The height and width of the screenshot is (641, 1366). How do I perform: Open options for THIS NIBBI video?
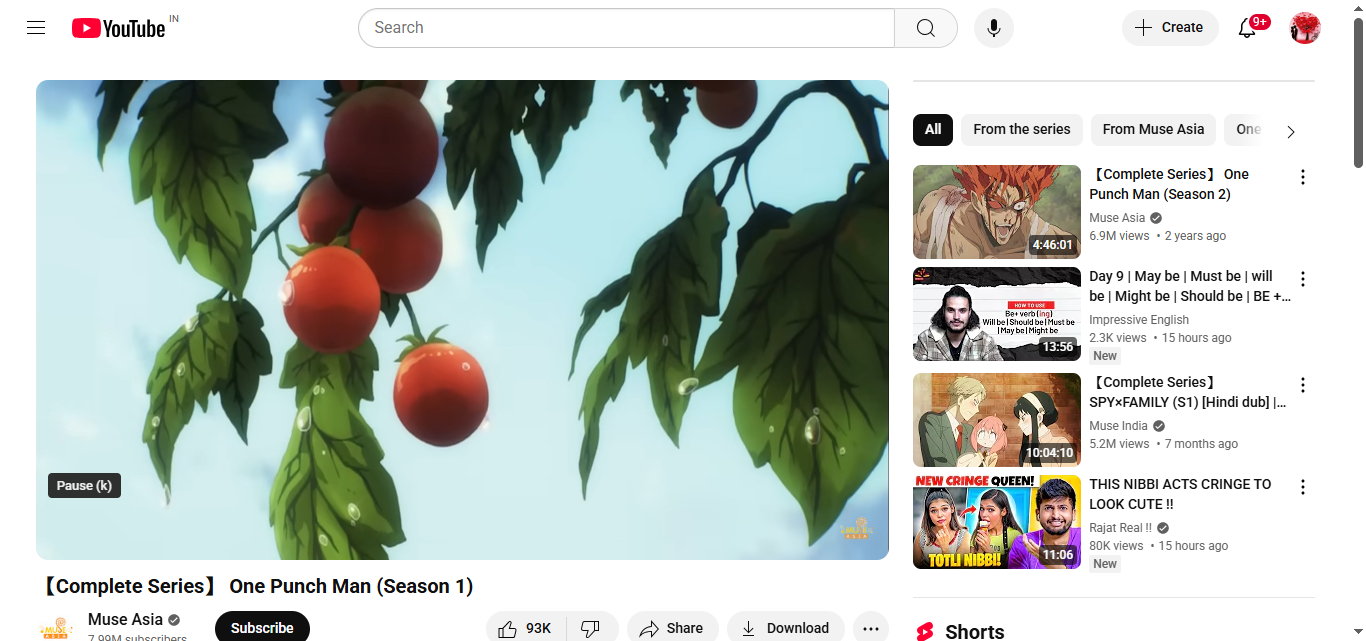(x=1303, y=487)
